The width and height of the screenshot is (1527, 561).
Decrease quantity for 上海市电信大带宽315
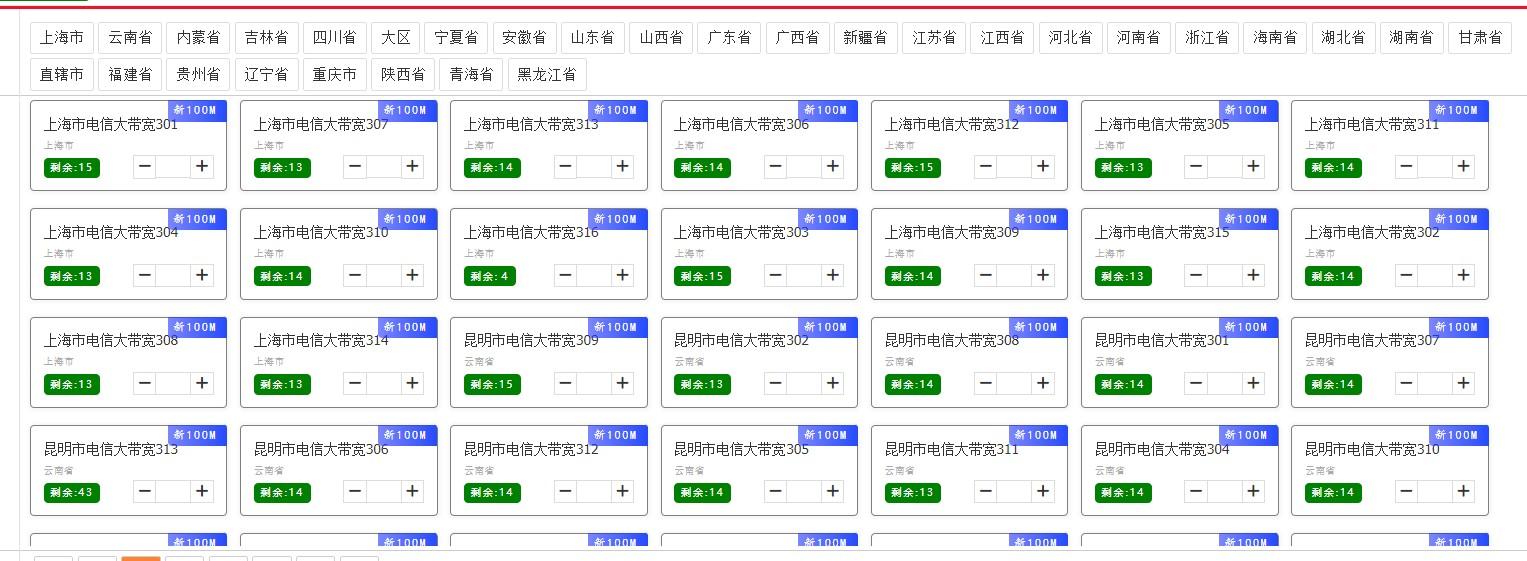1196,275
